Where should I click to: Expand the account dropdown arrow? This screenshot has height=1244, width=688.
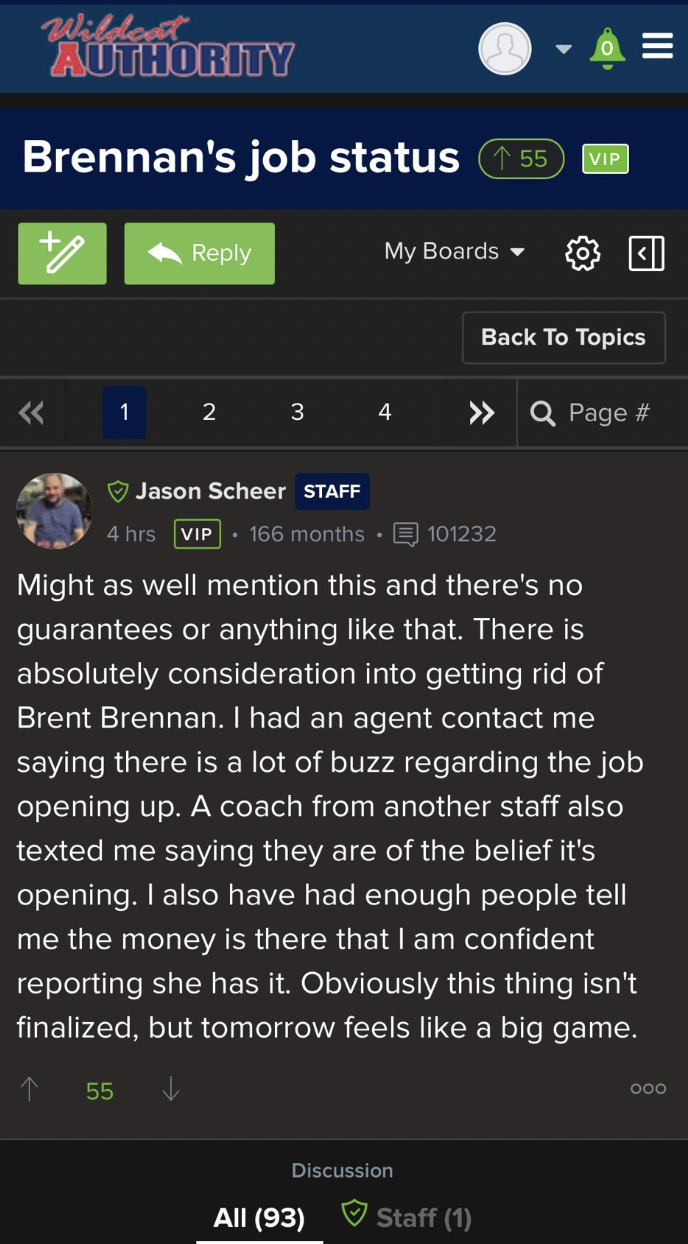pos(563,48)
